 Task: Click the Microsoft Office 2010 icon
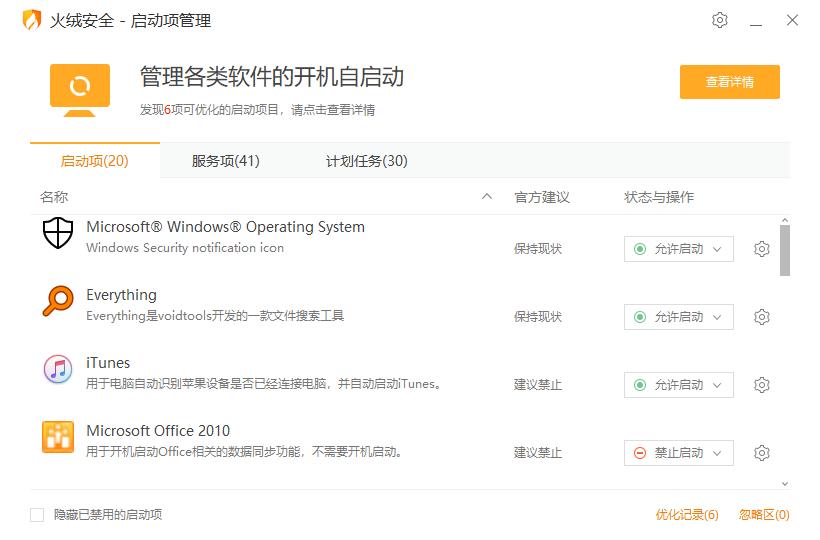point(58,437)
